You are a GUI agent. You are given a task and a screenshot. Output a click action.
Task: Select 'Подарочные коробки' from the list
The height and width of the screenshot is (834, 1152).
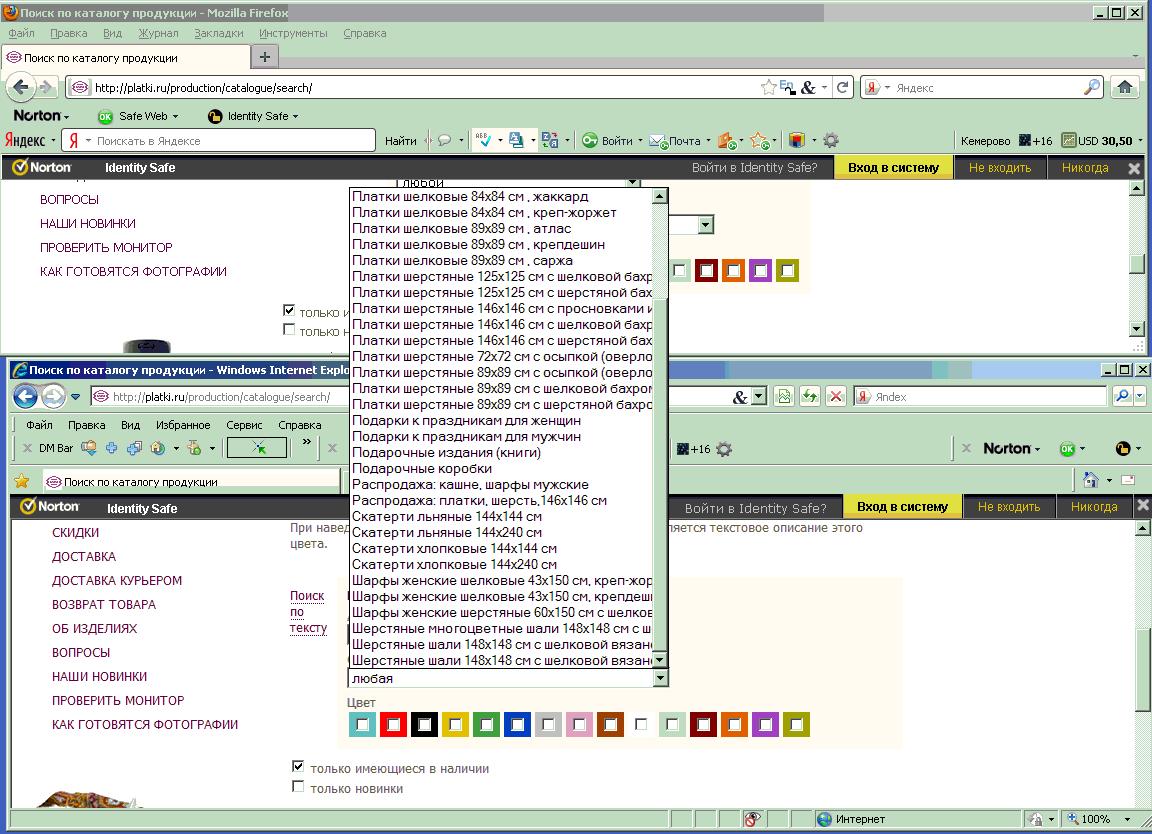[422, 468]
